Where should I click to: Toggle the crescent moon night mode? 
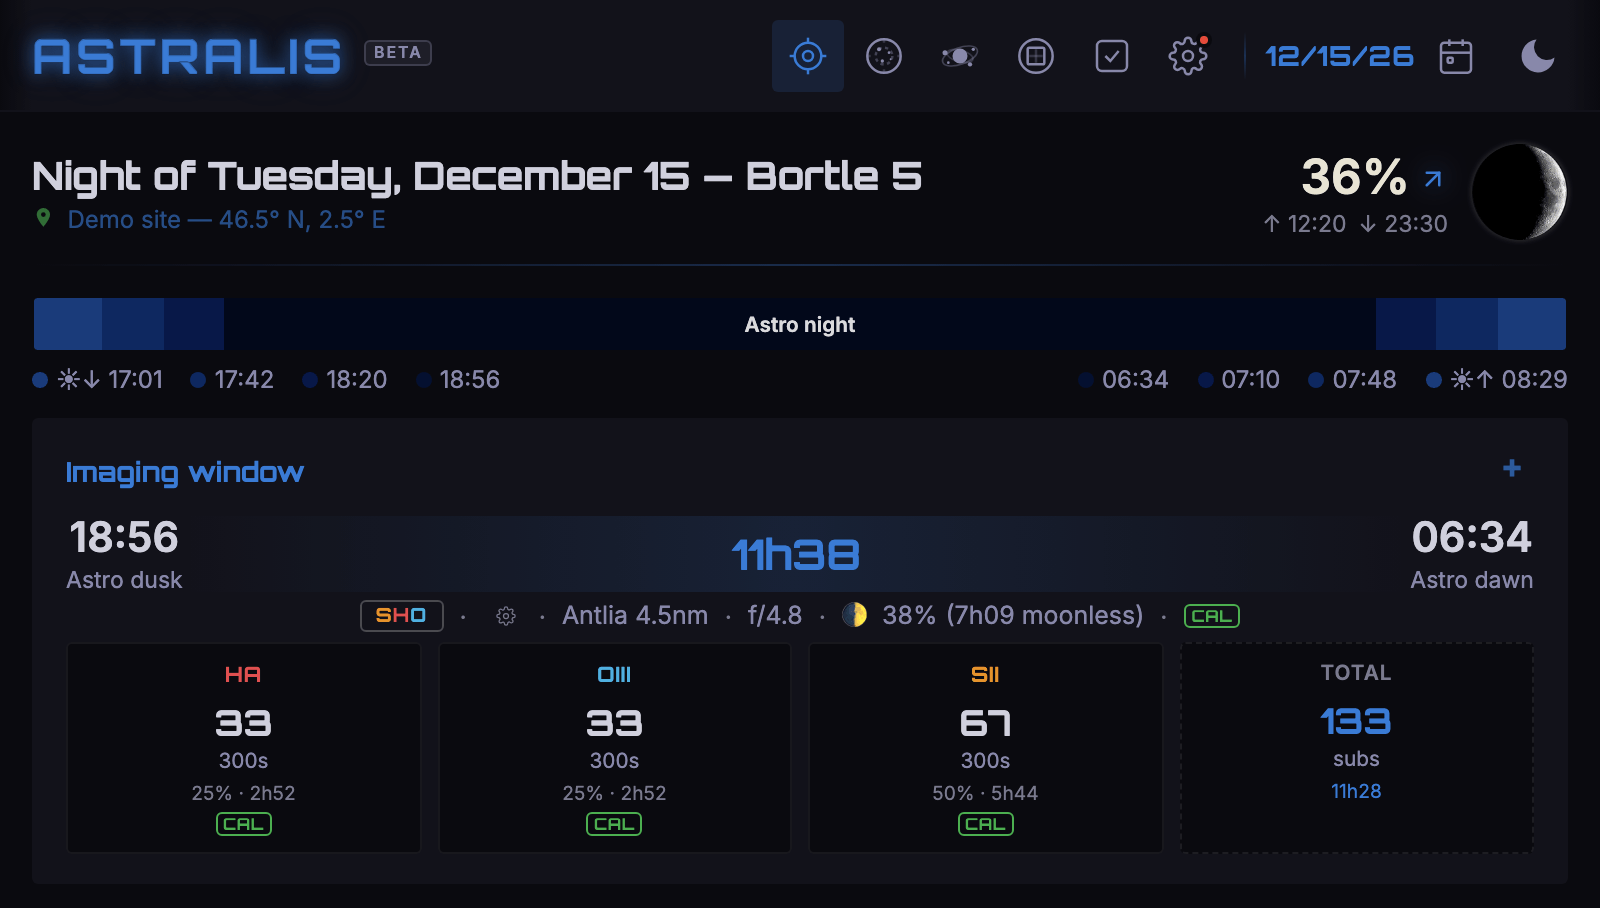[x=1538, y=56]
